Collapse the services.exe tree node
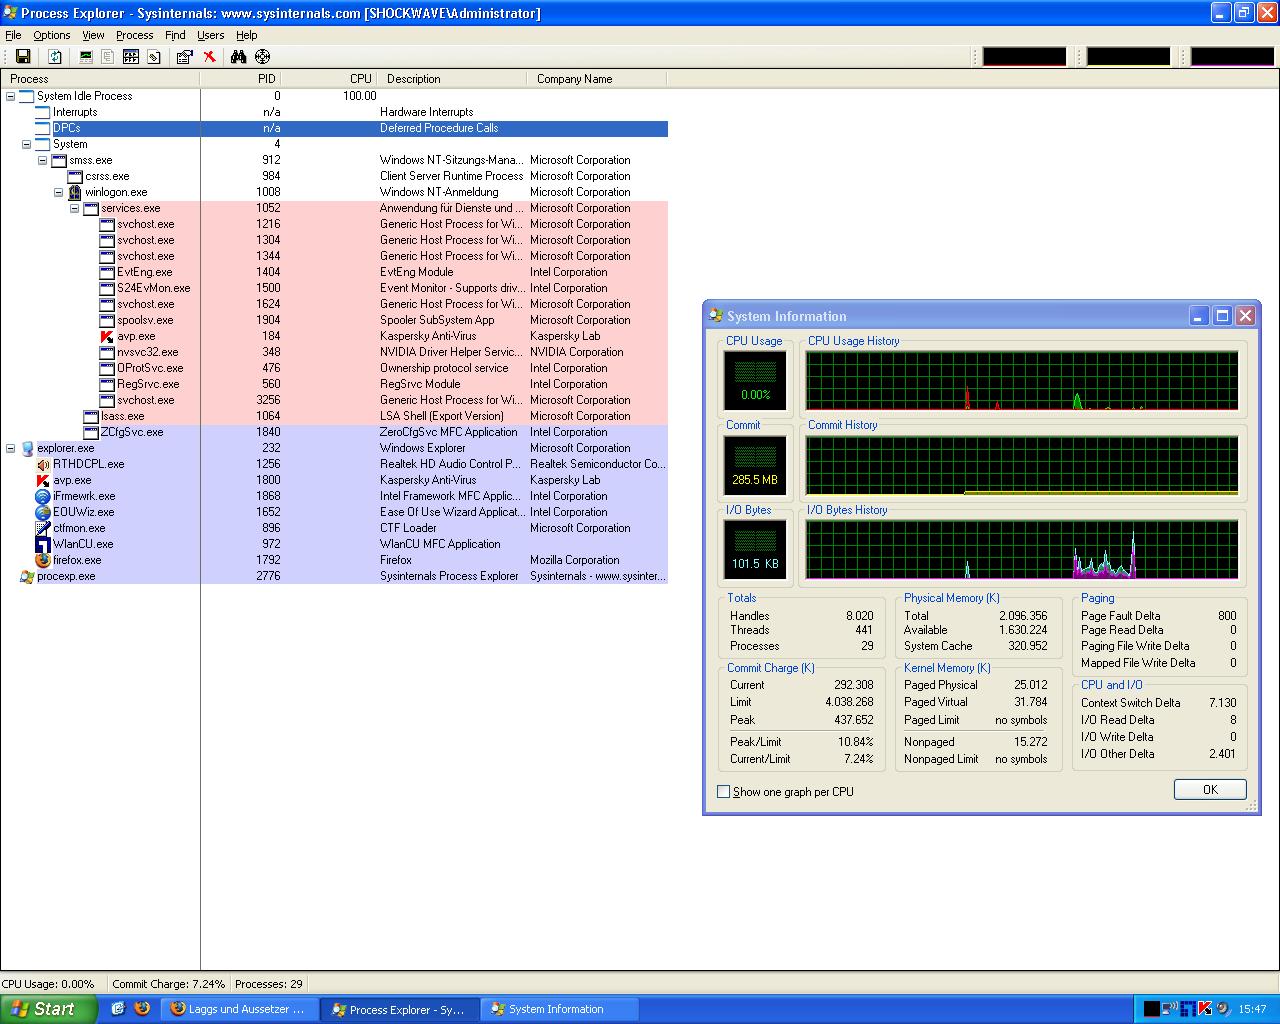1280x1024 pixels. [75, 208]
